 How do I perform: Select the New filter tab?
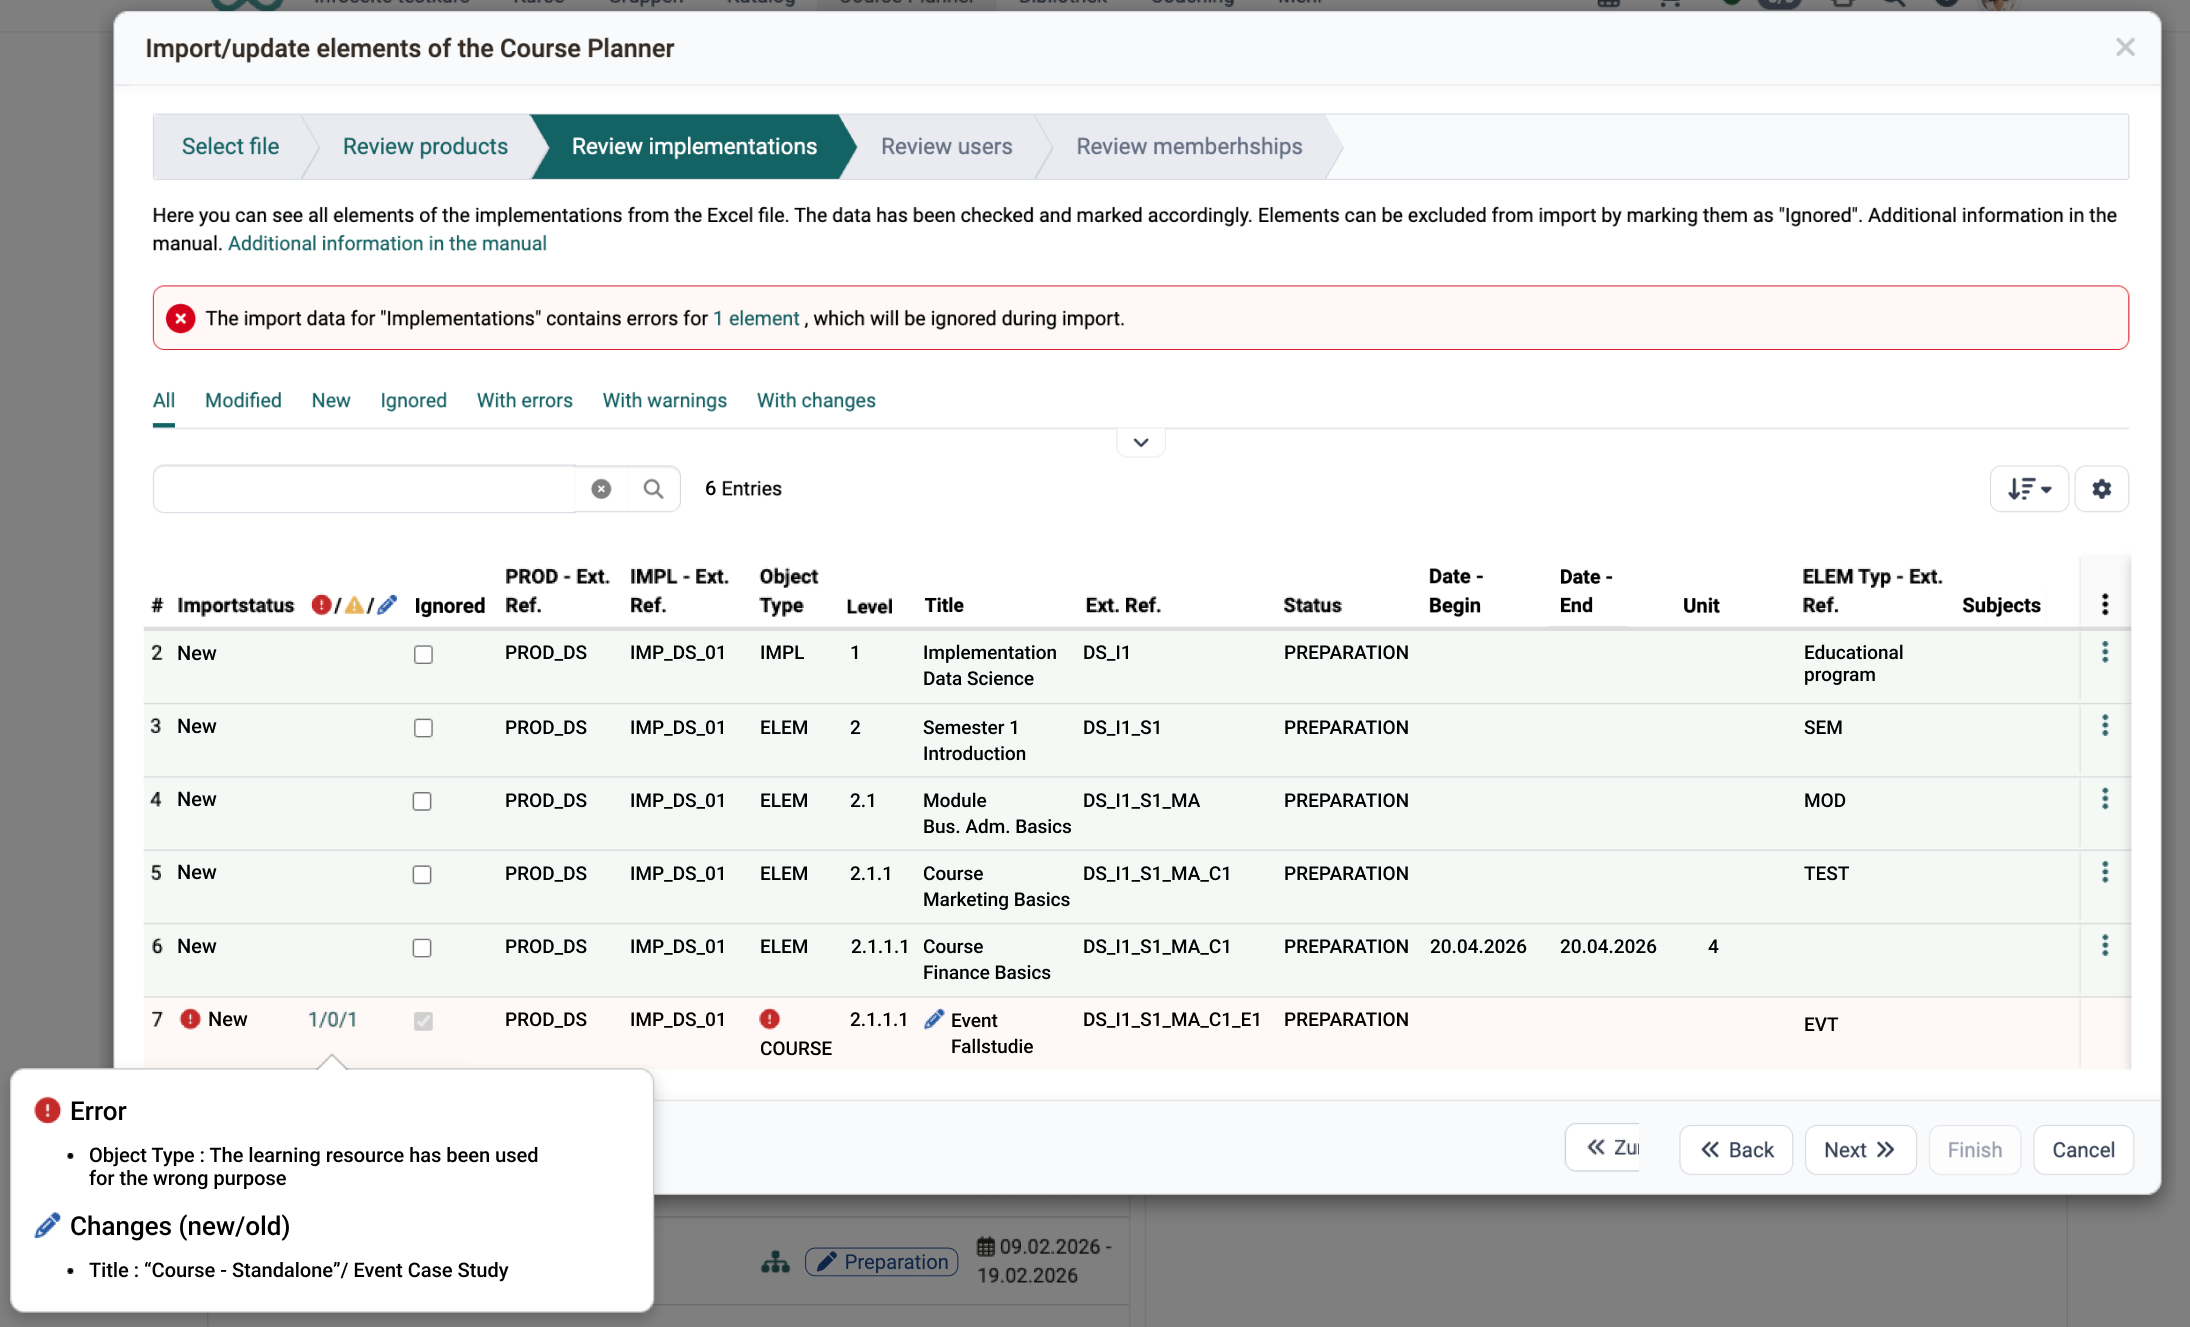tap(331, 400)
